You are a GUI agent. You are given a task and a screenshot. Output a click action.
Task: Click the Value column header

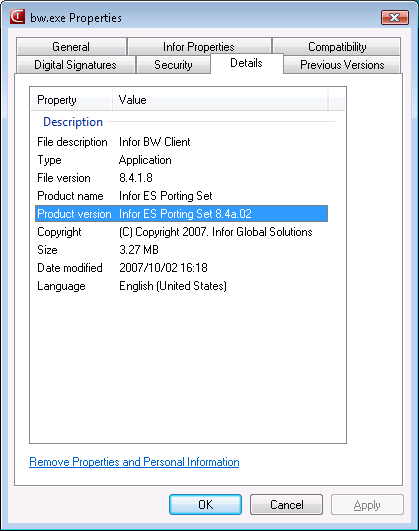click(x=220, y=100)
